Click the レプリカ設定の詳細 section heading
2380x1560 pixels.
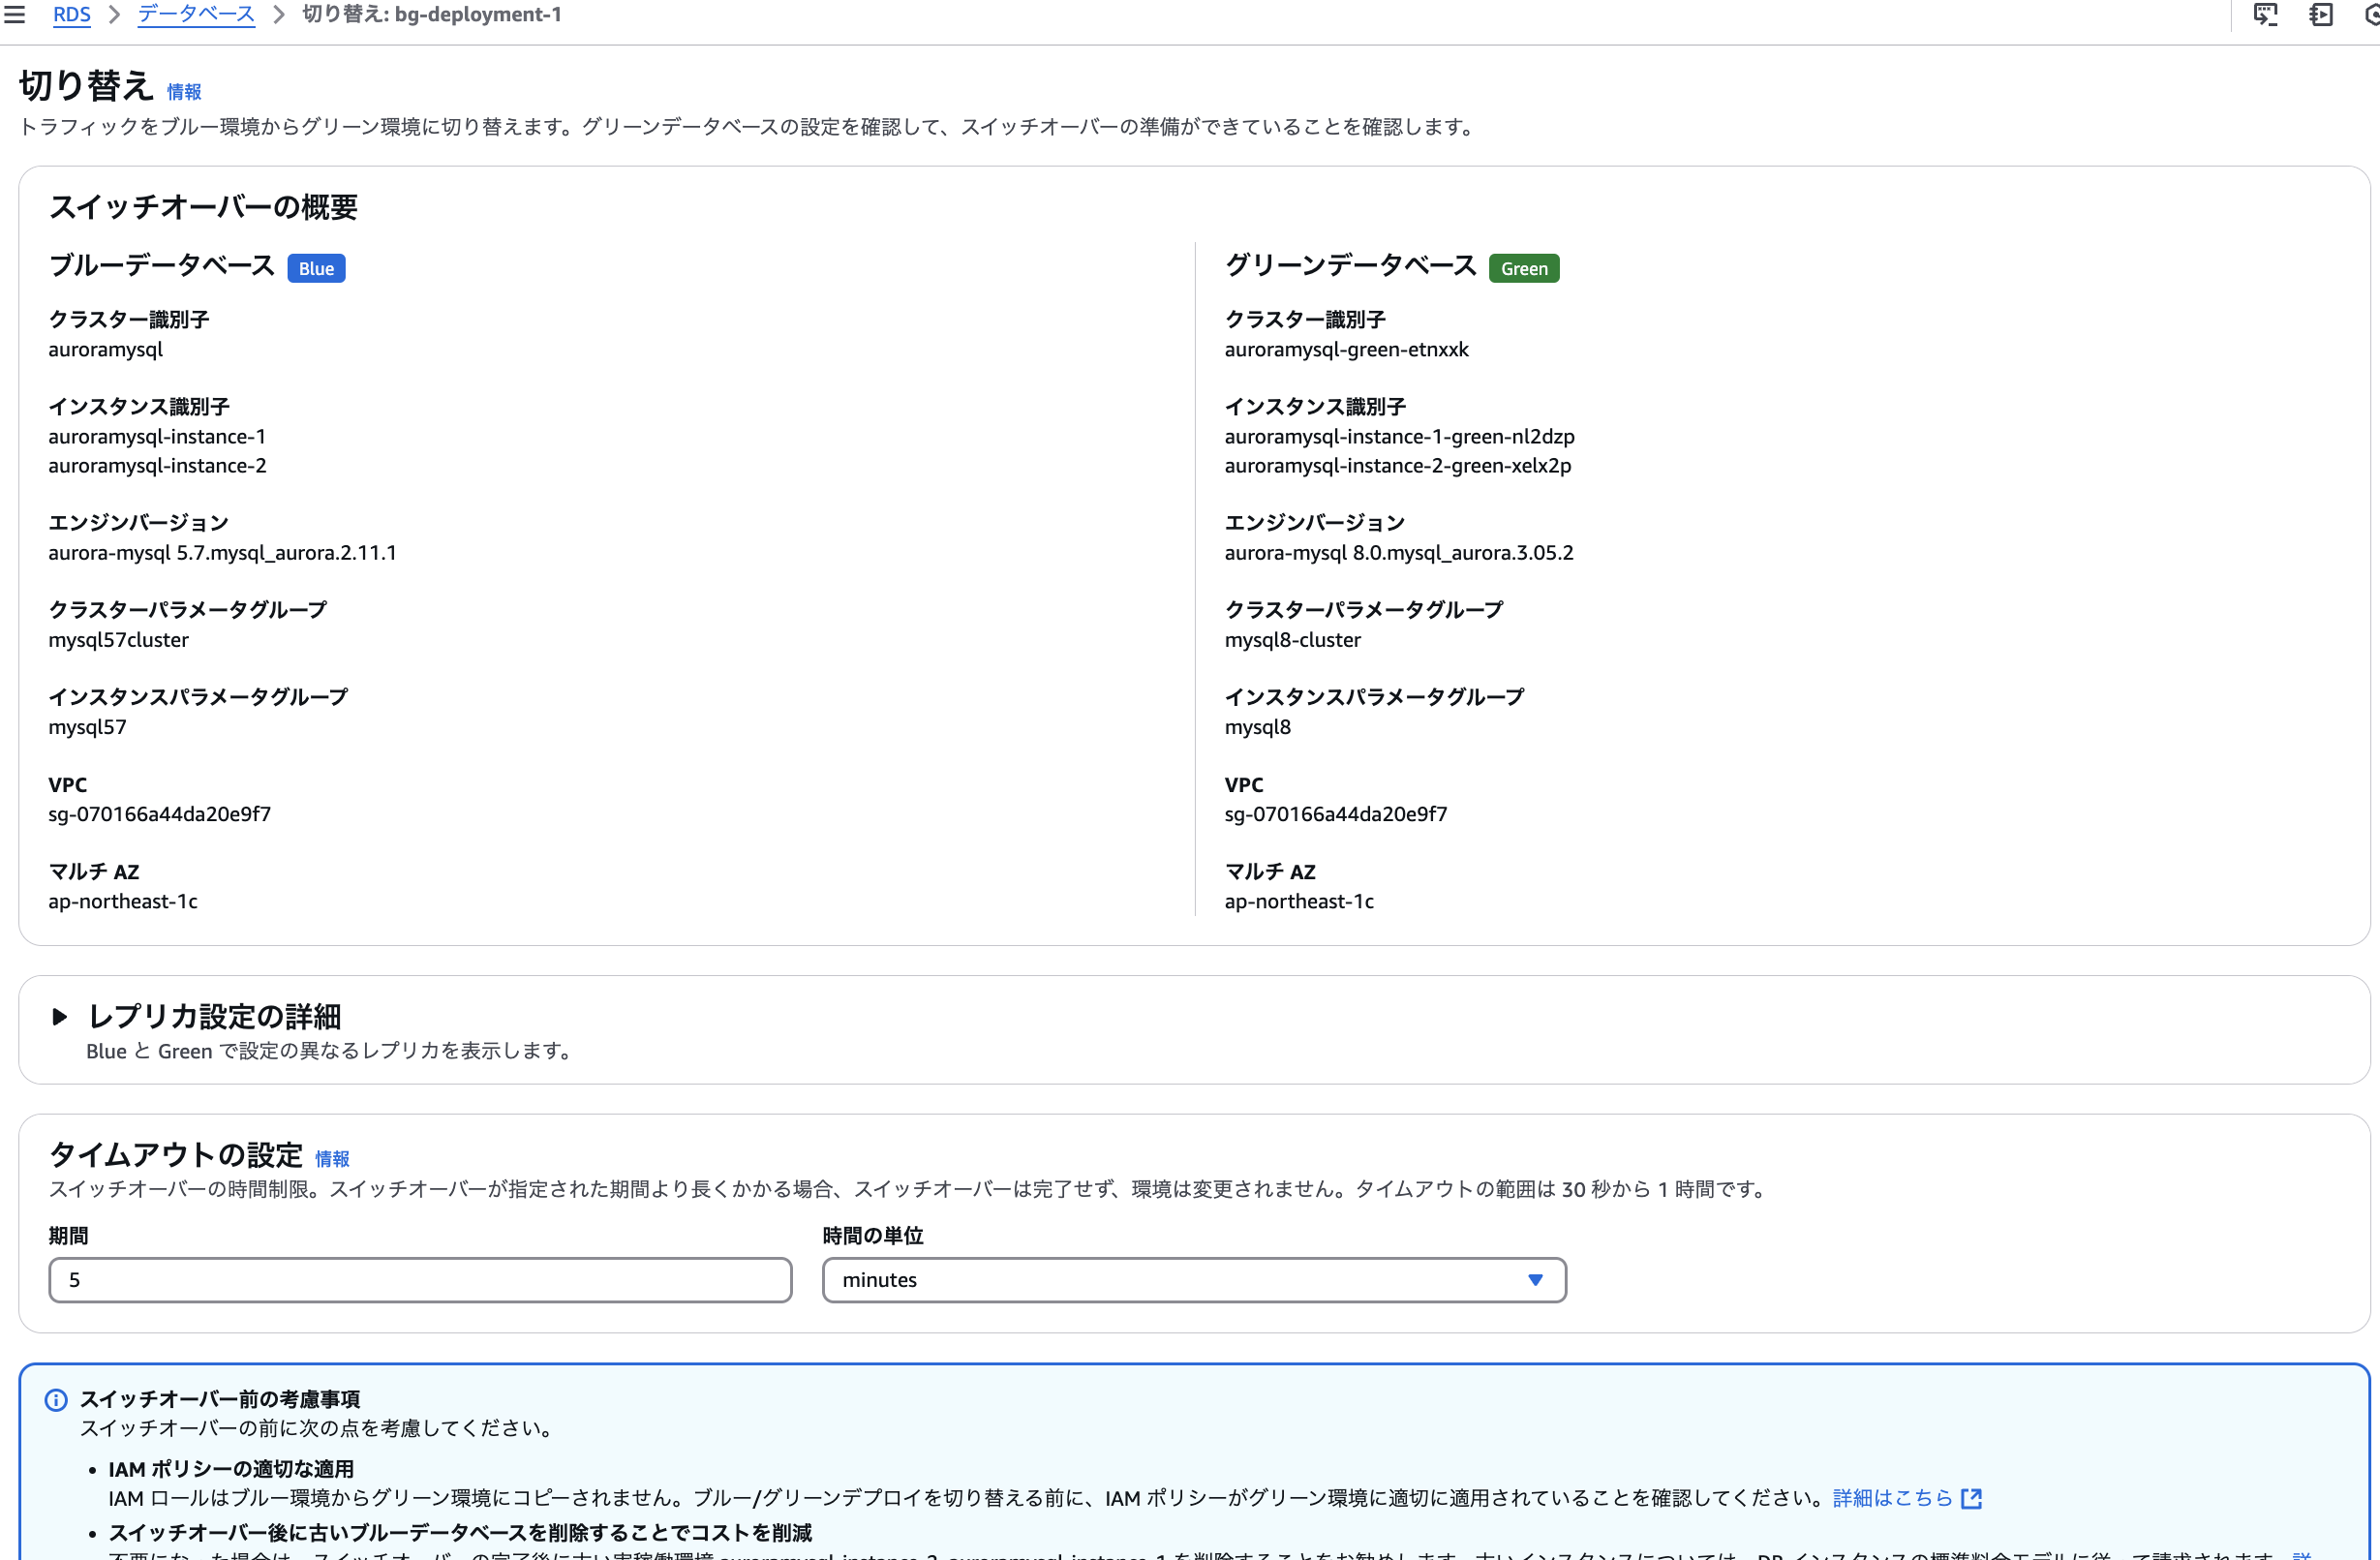tap(214, 1017)
